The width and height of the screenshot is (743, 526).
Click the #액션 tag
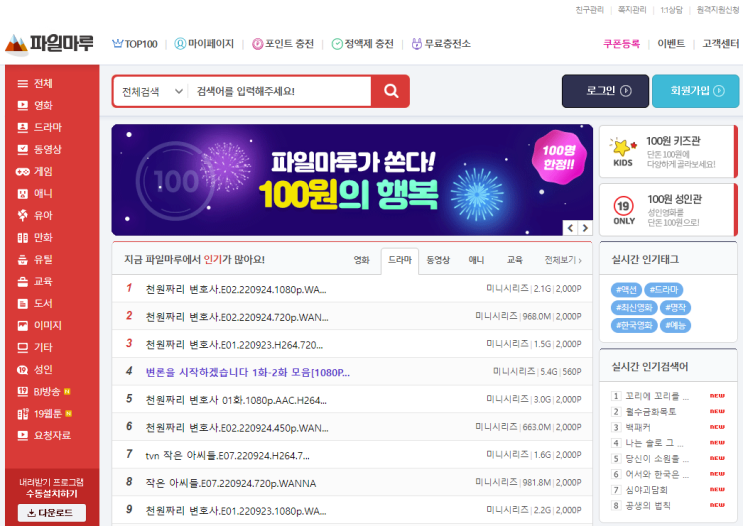tap(626, 290)
